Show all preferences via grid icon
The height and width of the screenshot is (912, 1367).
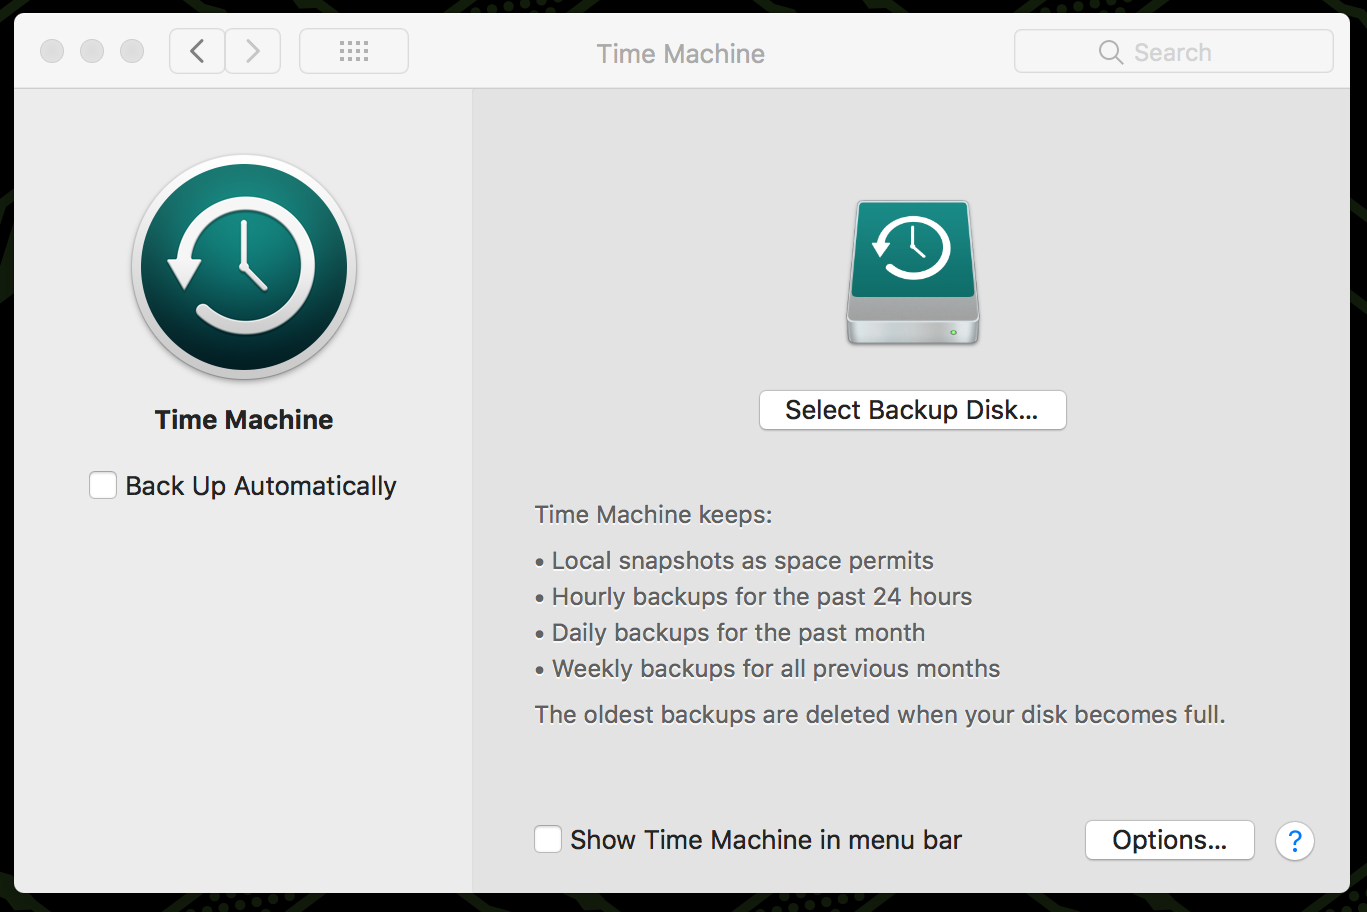pos(354,51)
